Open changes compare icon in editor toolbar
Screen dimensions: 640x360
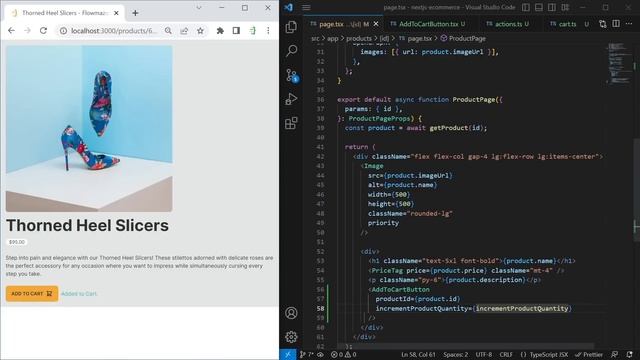point(602,24)
